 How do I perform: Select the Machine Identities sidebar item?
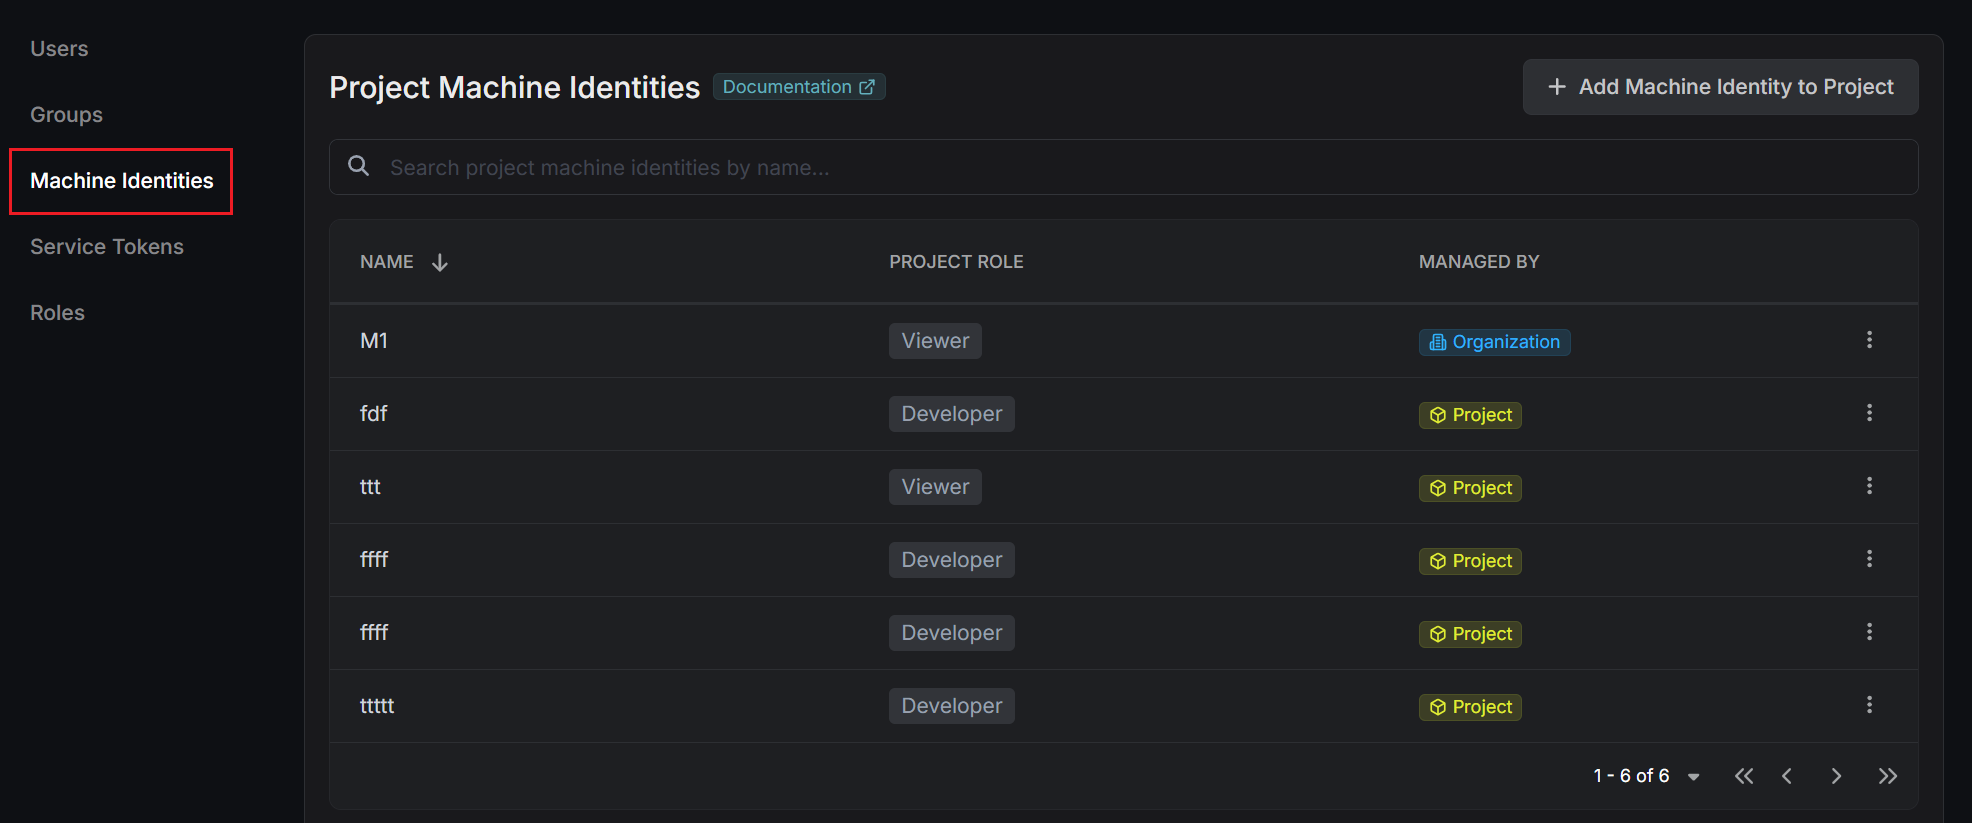point(121,181)
